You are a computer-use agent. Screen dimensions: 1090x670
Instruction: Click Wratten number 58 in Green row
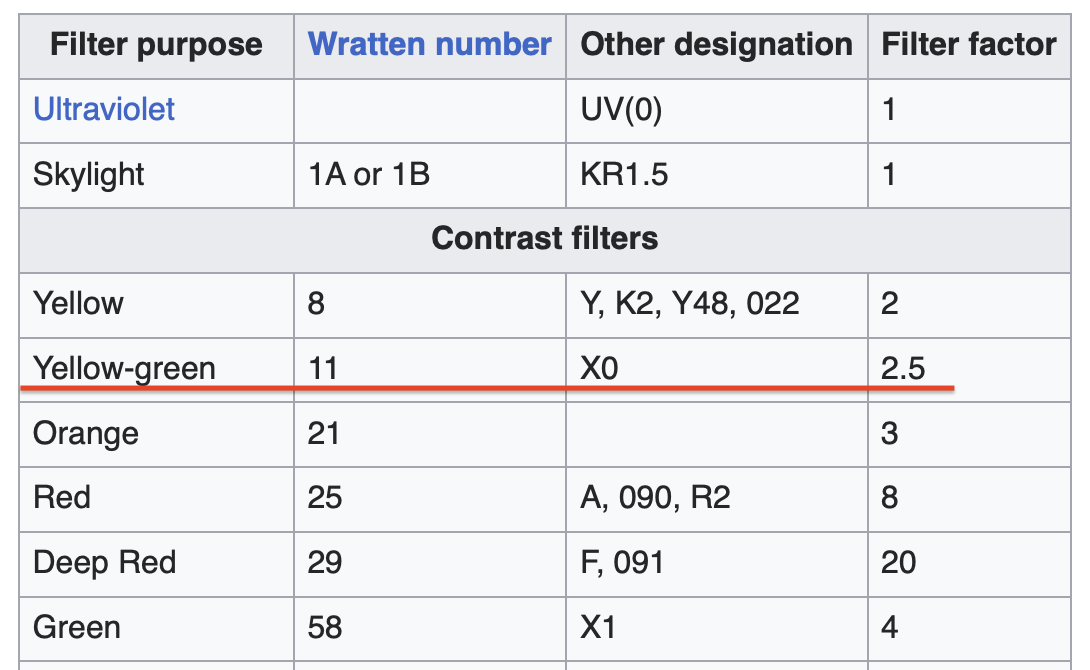[325, 628]
